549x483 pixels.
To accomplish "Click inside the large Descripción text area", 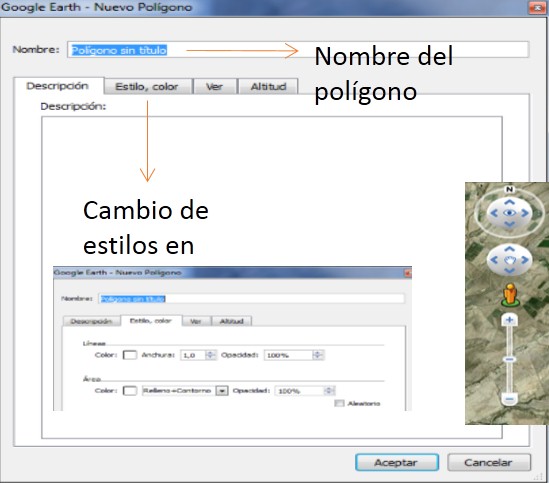I will coord(272,277).
